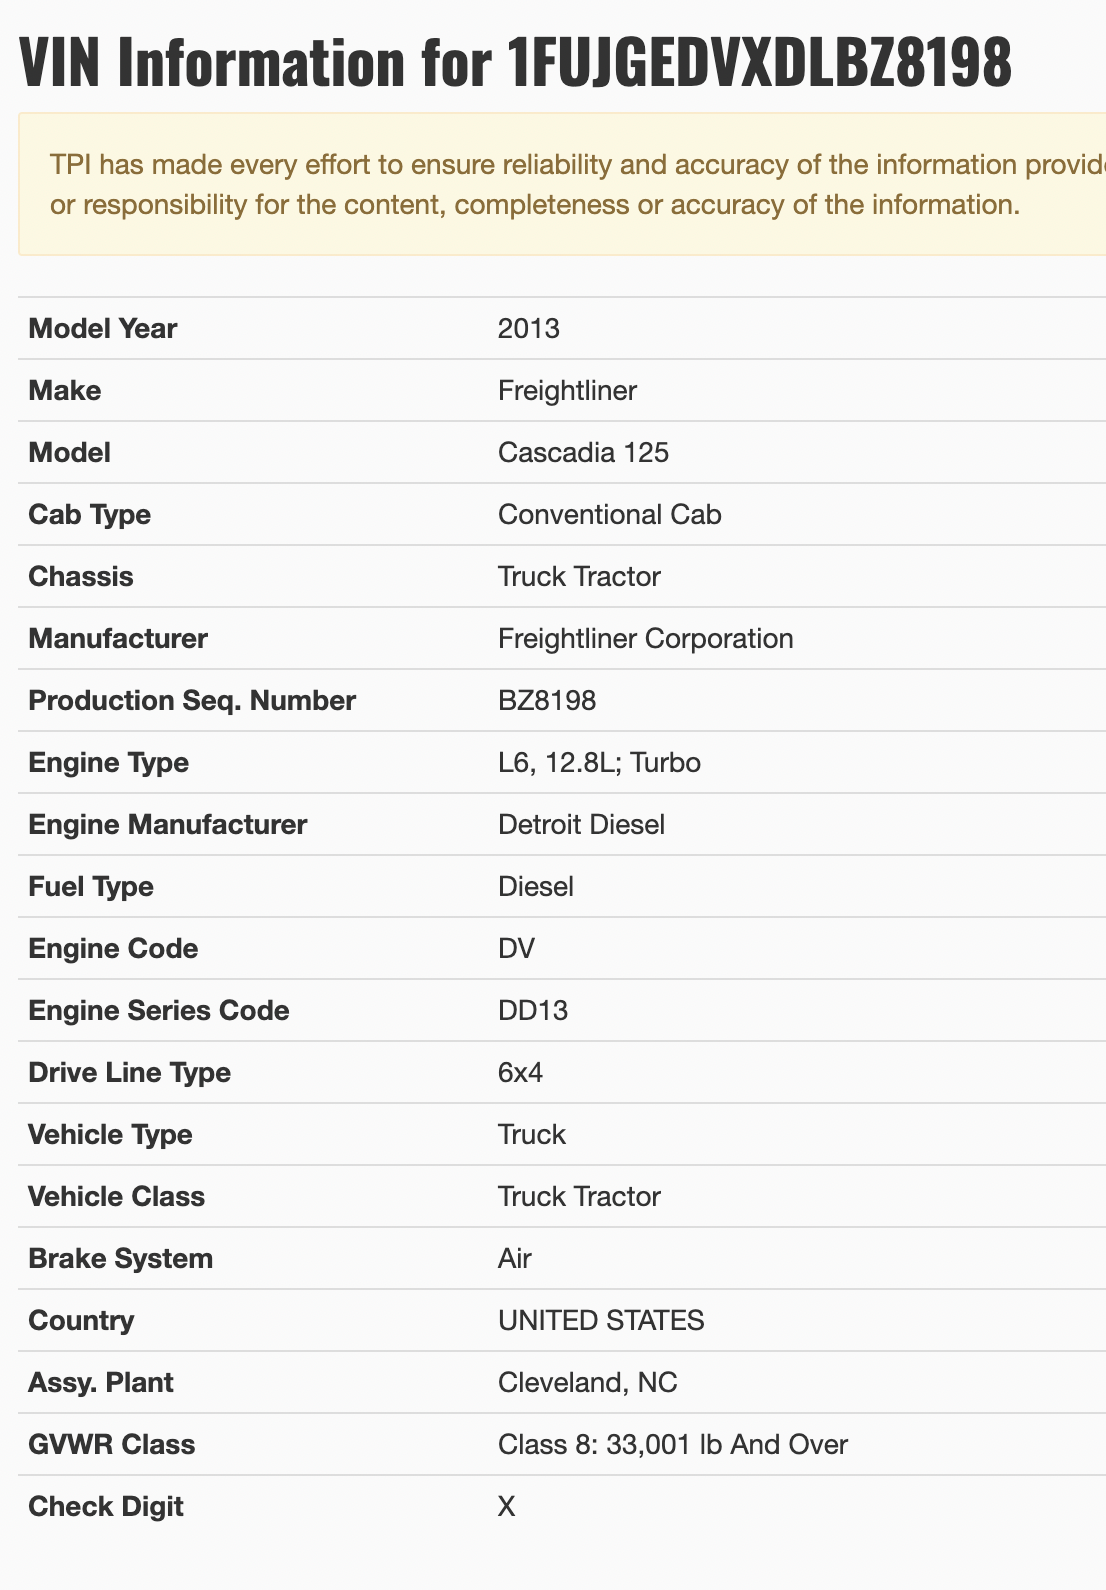Click the Cascadia 125 model value

(x=583, y=453)
